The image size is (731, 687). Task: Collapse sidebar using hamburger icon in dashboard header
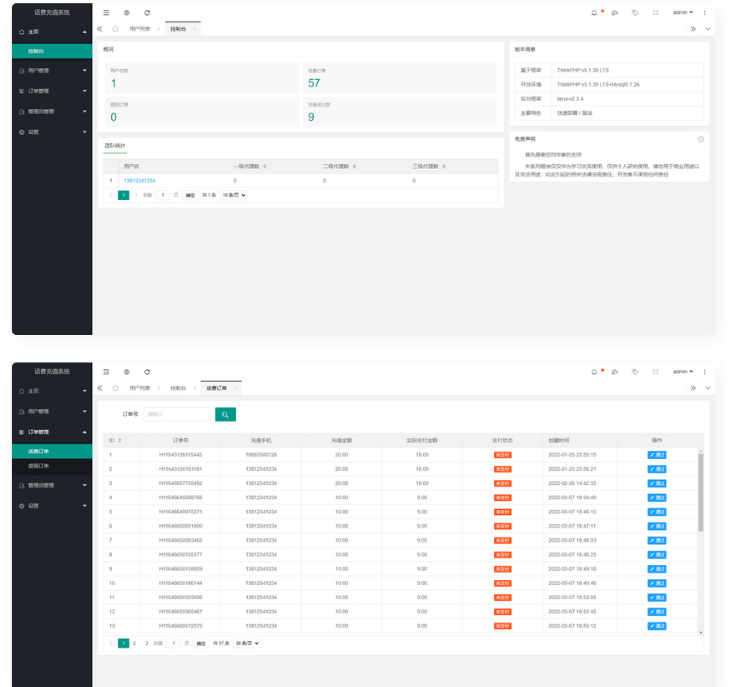106,12
